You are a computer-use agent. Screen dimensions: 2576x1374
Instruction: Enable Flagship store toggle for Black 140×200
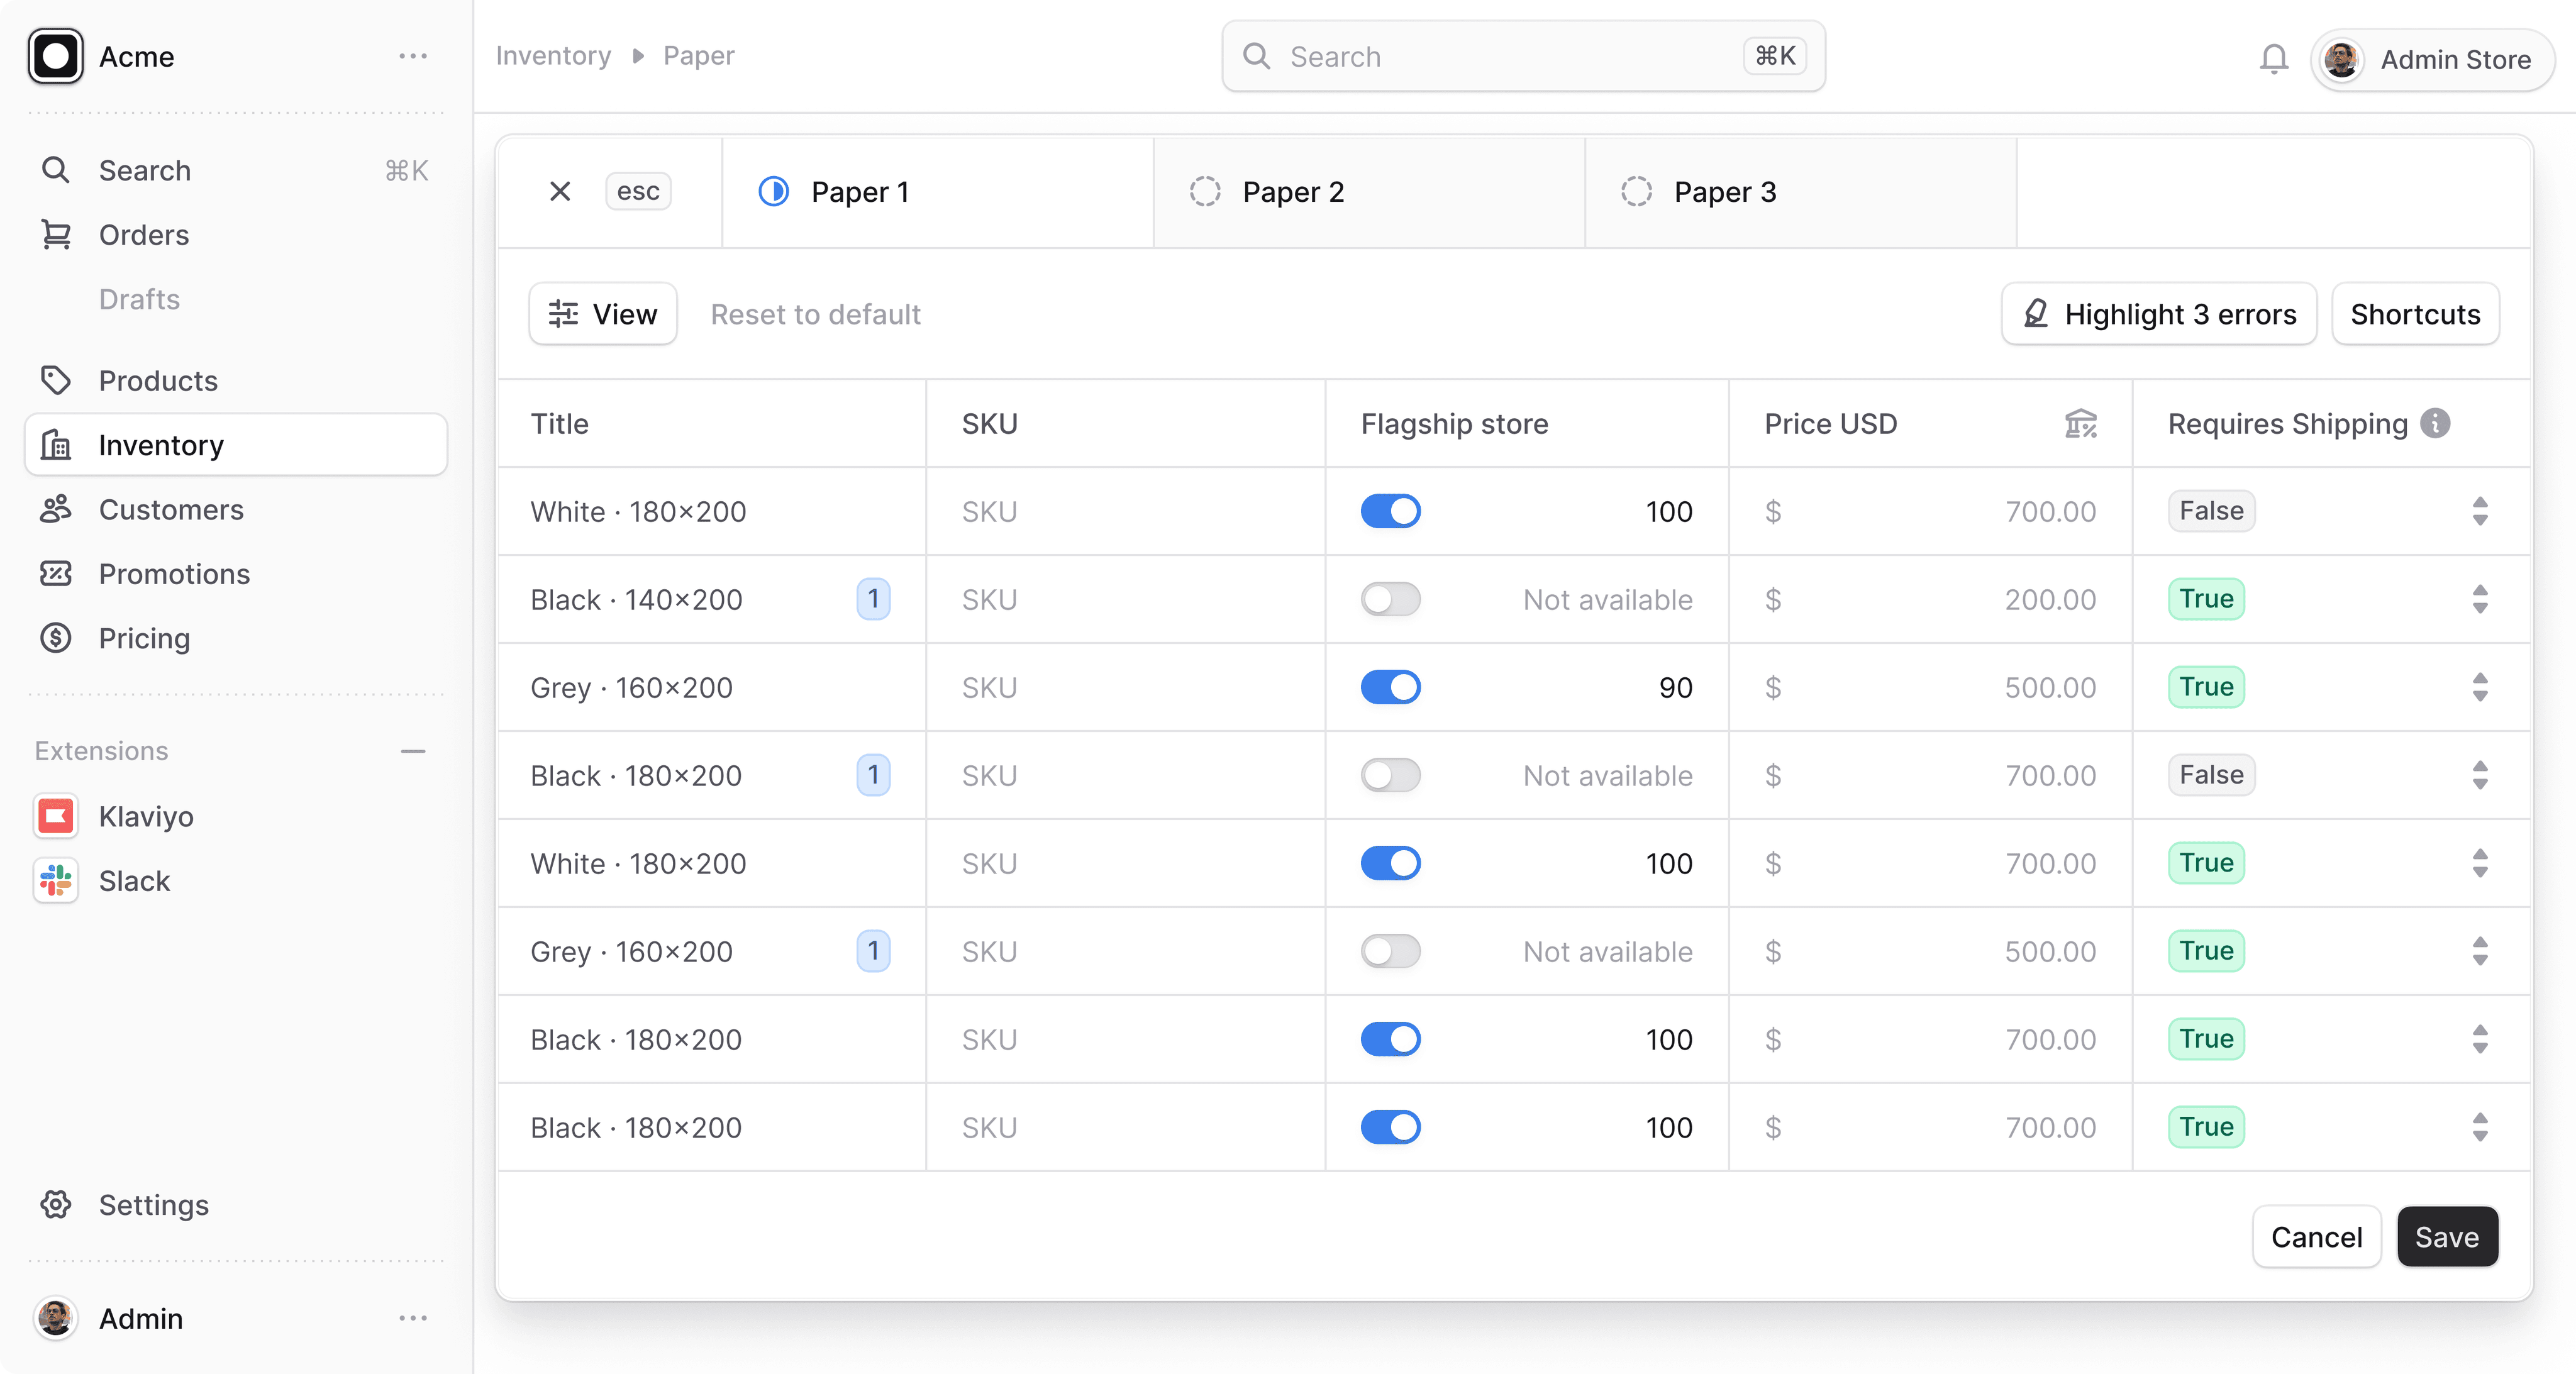[x=1390, y=600]
